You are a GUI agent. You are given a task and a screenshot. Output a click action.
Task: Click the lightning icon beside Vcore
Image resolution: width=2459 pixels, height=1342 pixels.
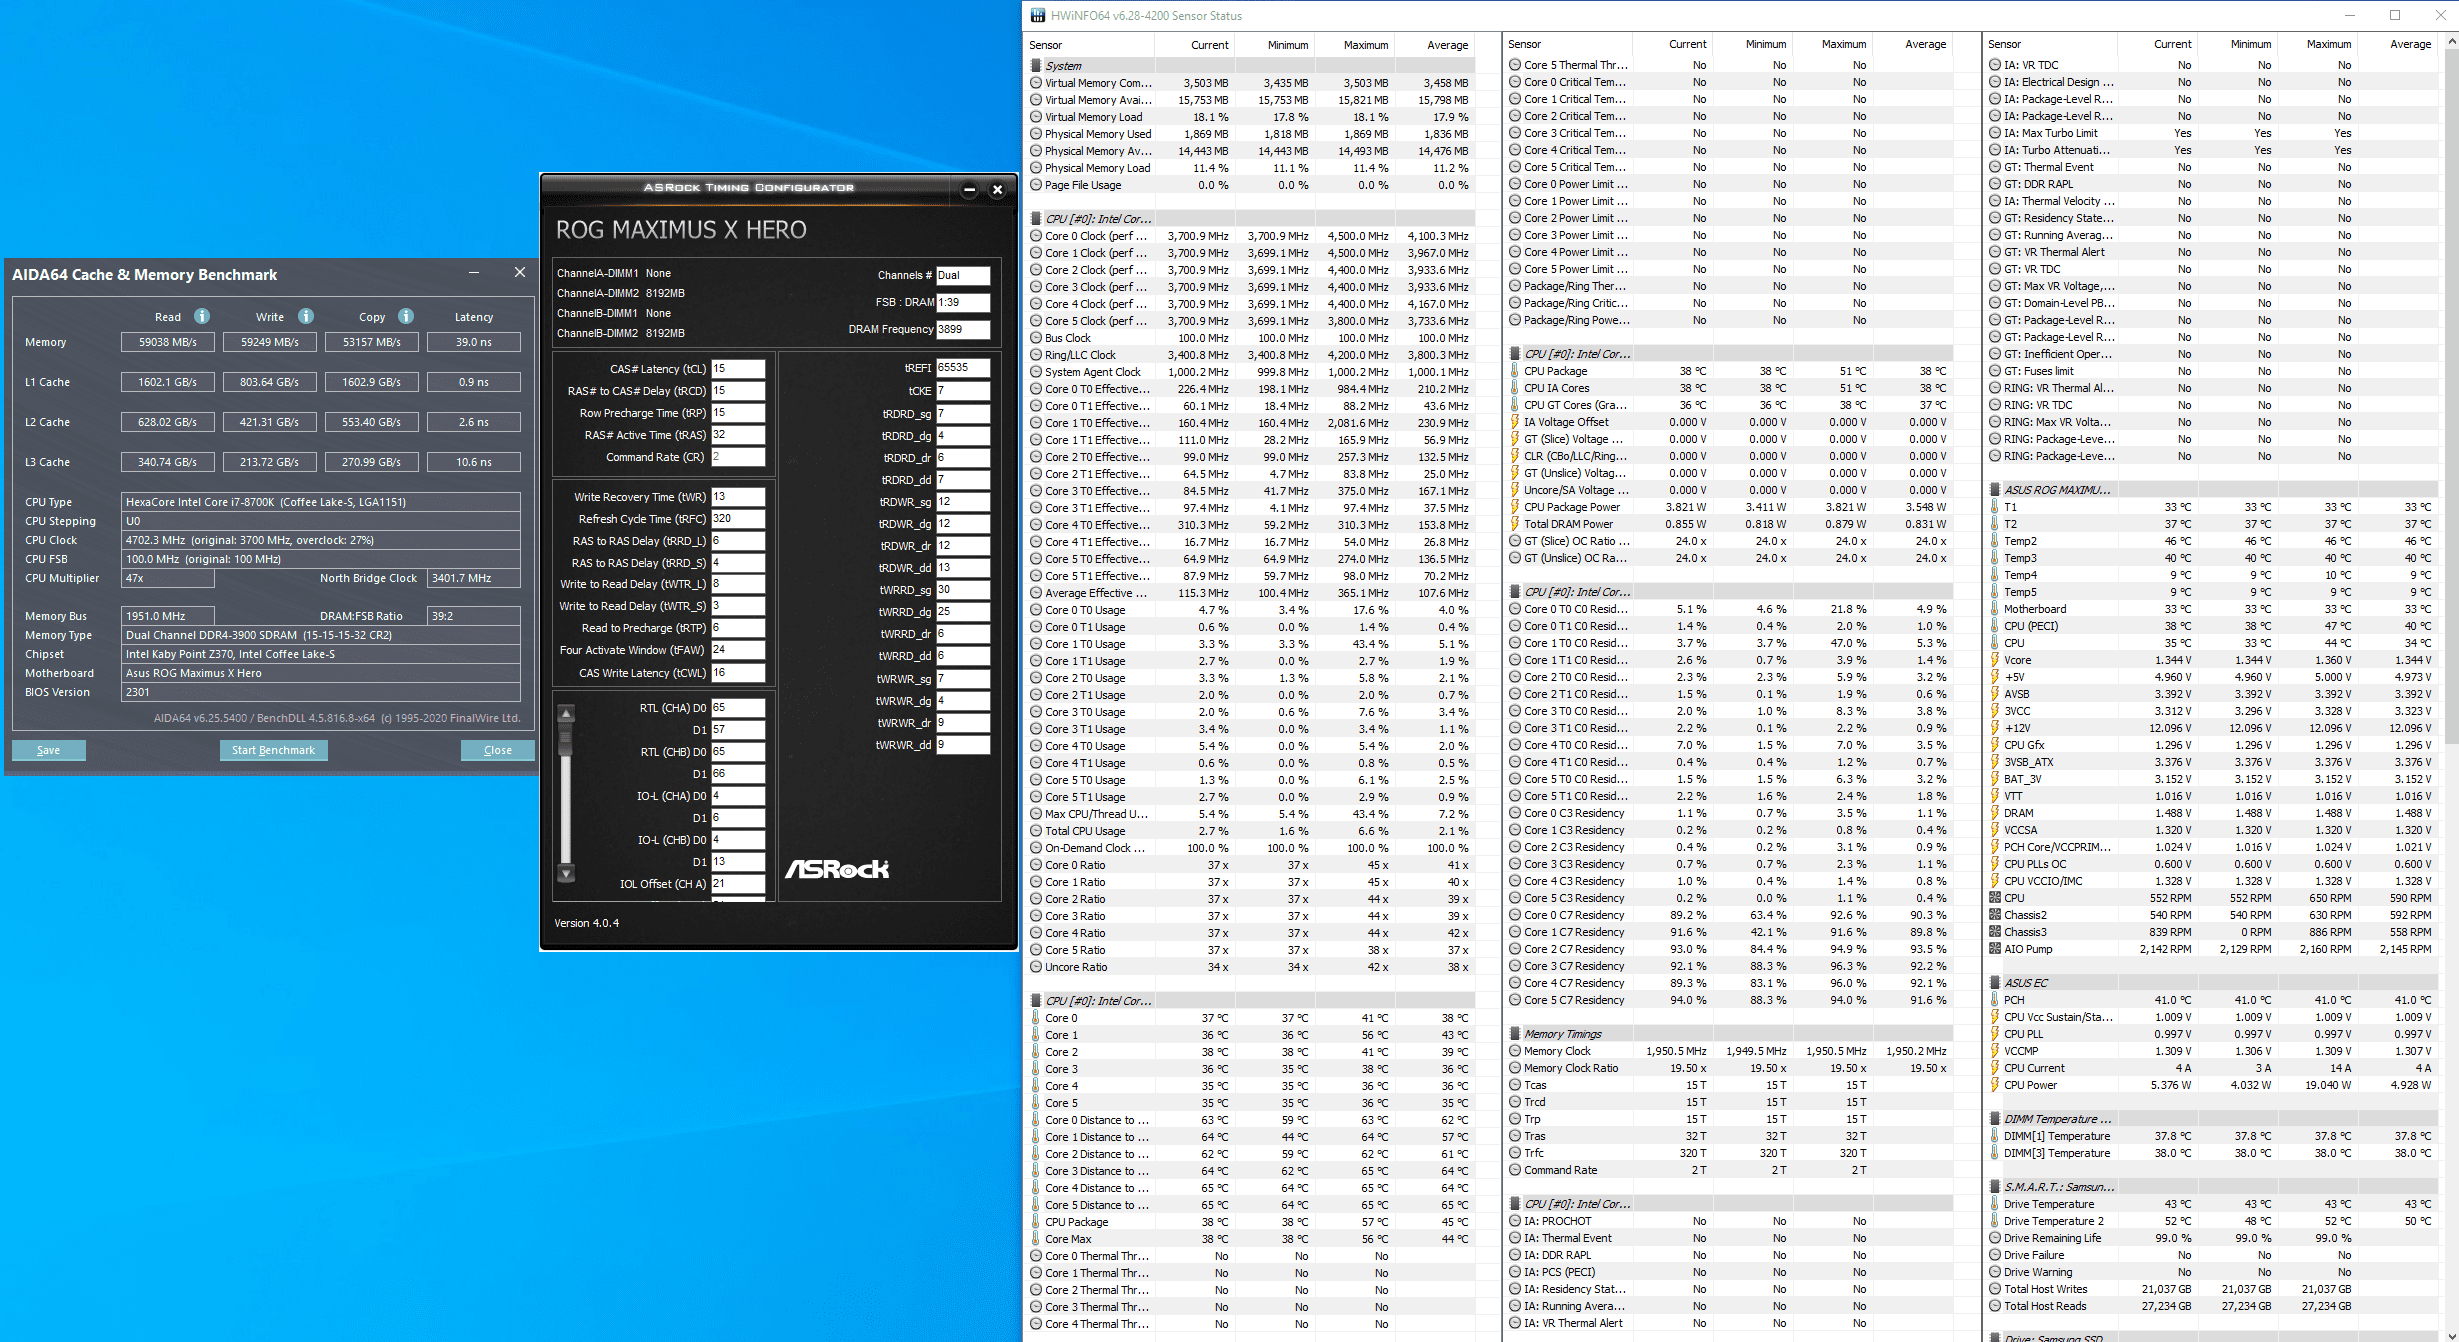(1995, 660)
